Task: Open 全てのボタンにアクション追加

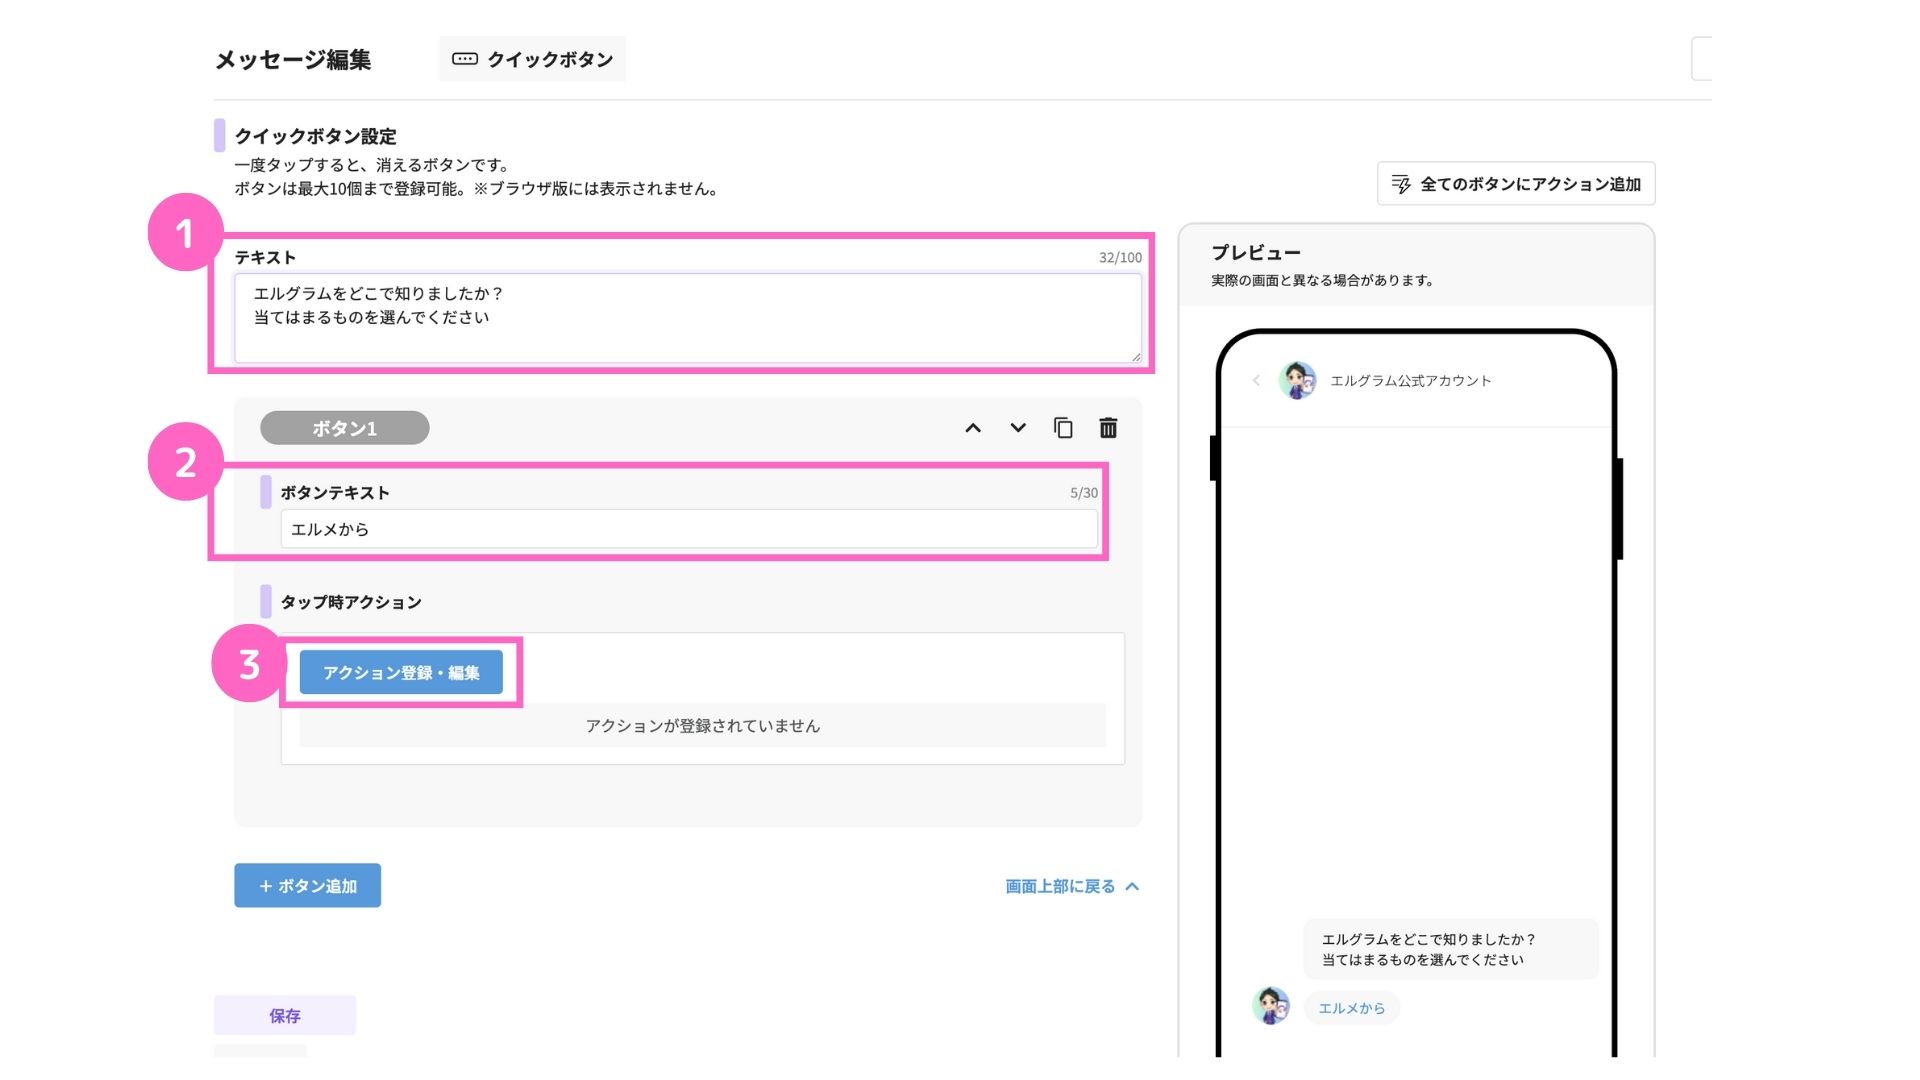Action: 1516,184
